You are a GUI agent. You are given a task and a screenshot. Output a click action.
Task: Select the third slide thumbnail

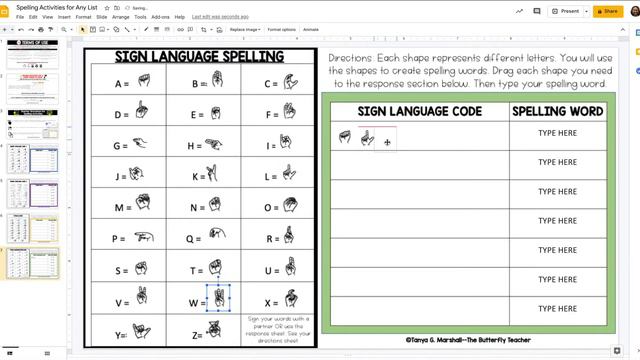[x=33, y=124]
